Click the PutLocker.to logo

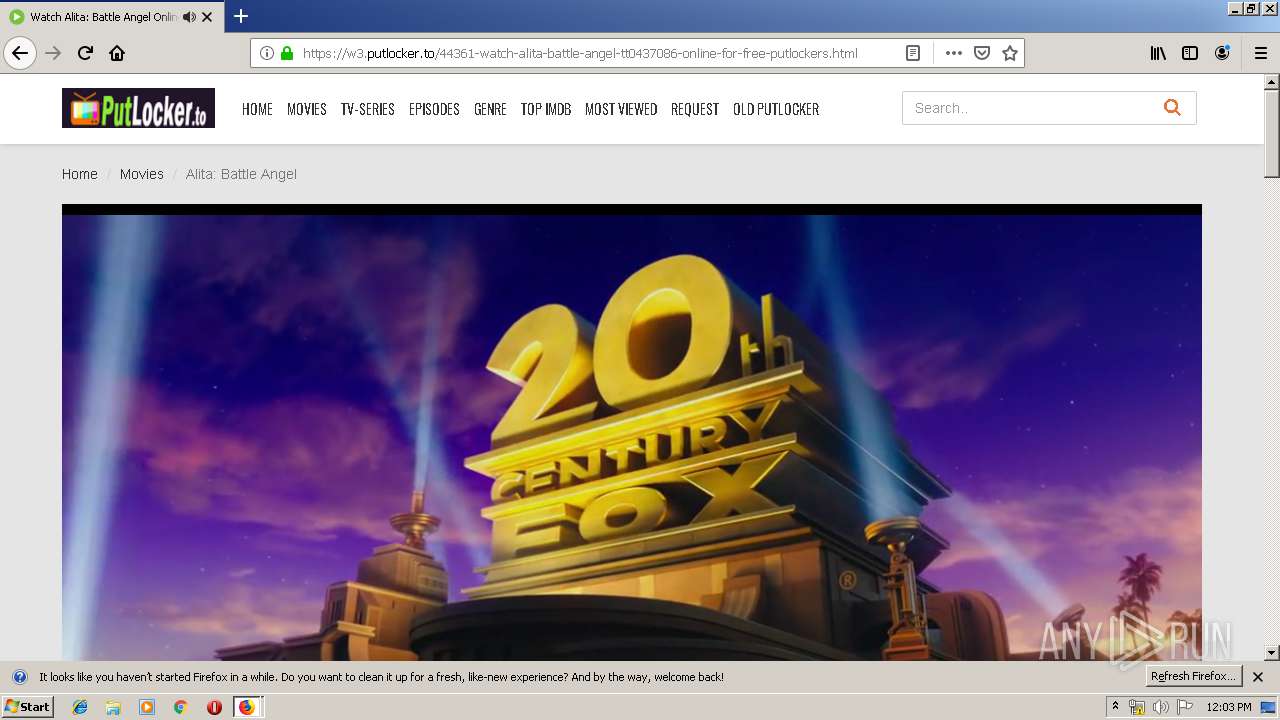[x=138, y=108]
